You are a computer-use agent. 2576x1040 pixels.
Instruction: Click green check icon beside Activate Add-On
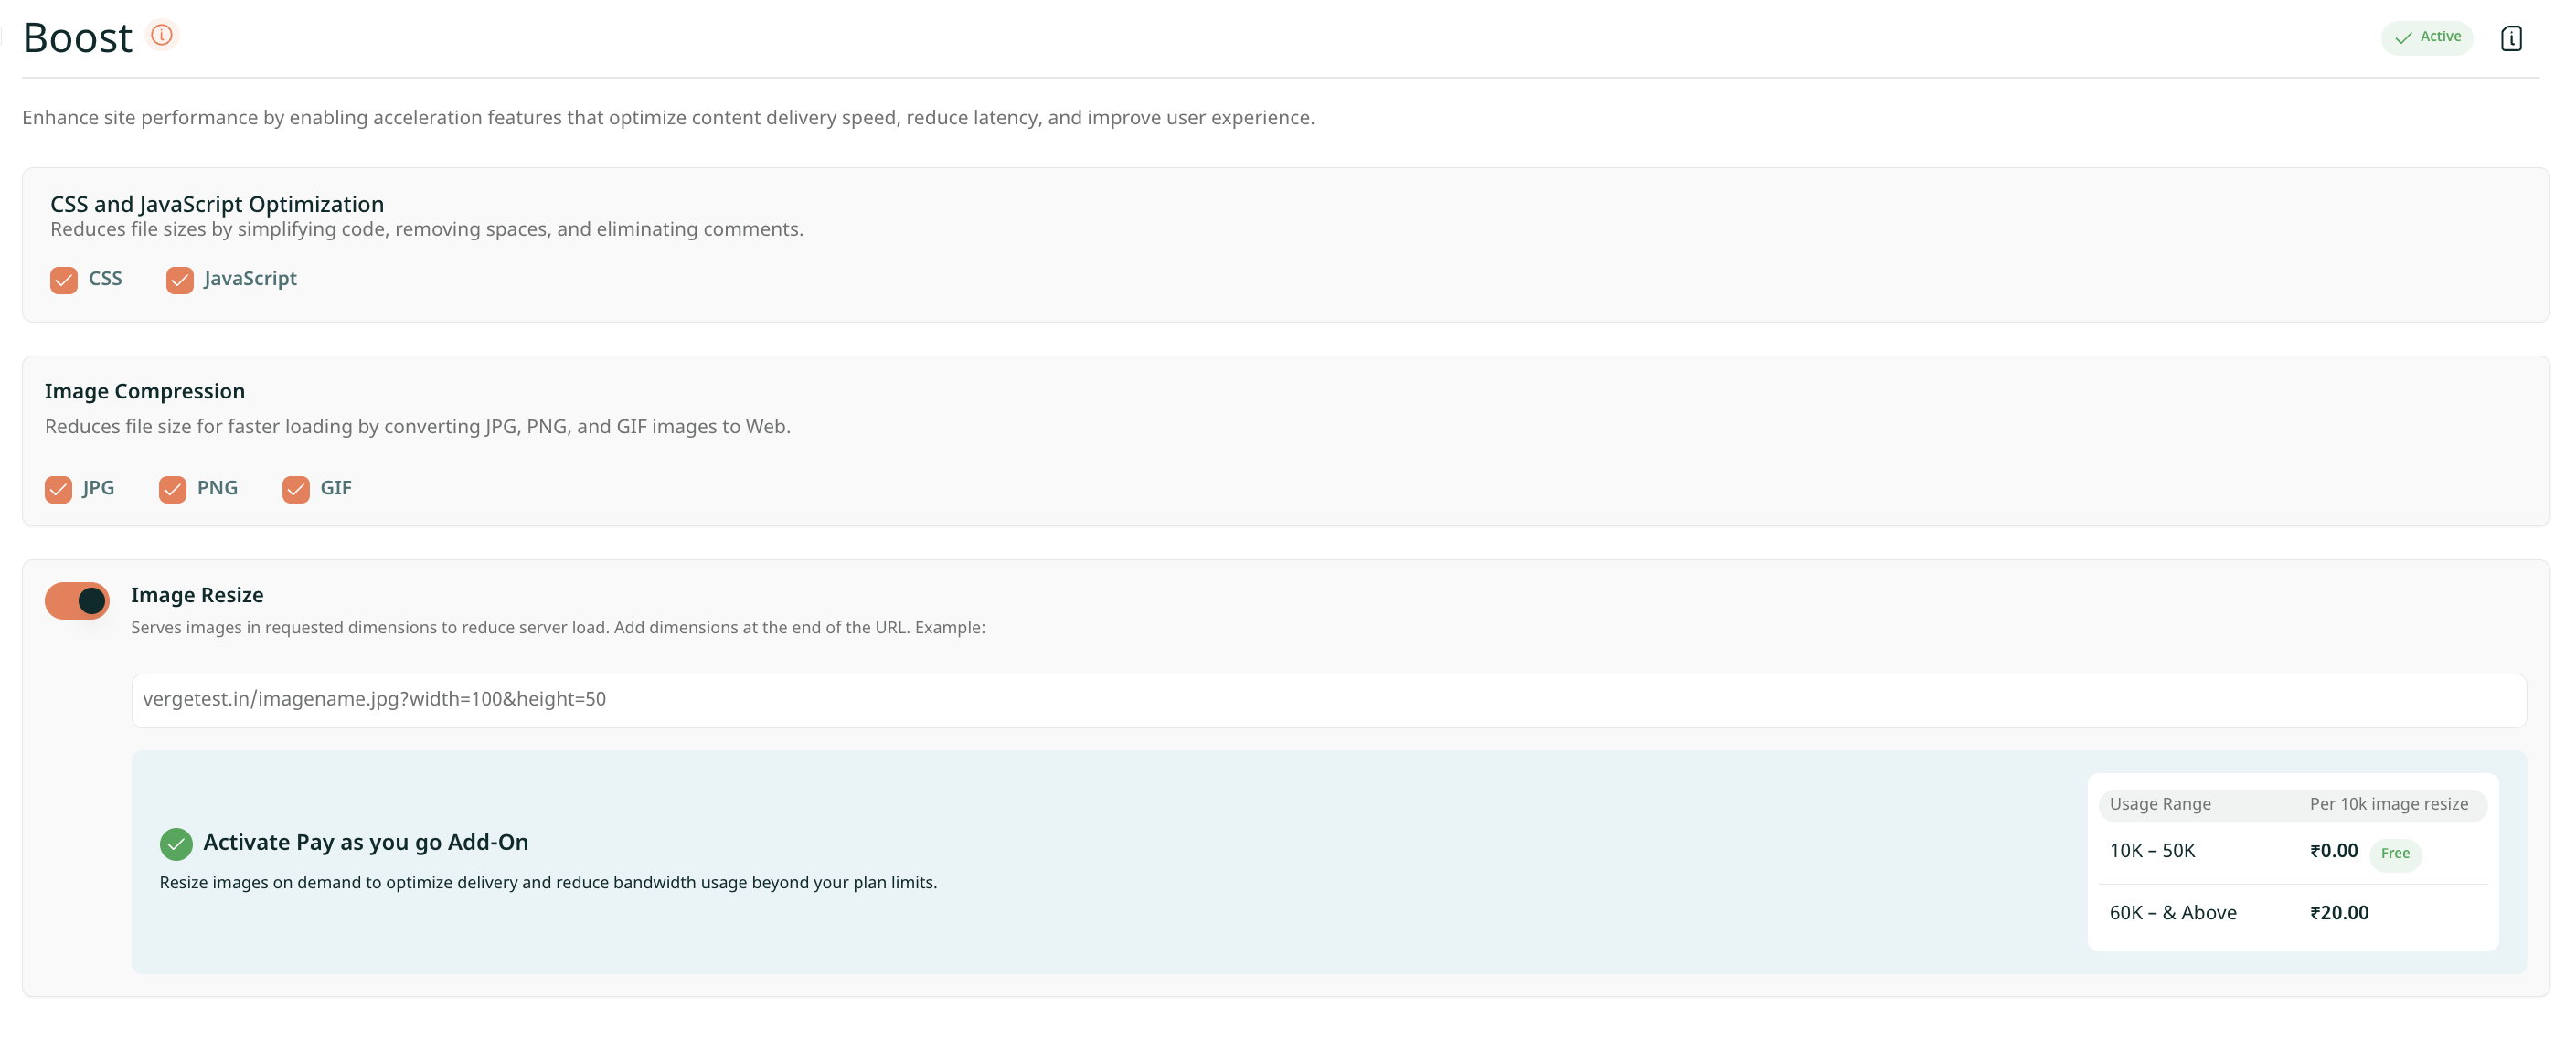[x=176, y=843]
